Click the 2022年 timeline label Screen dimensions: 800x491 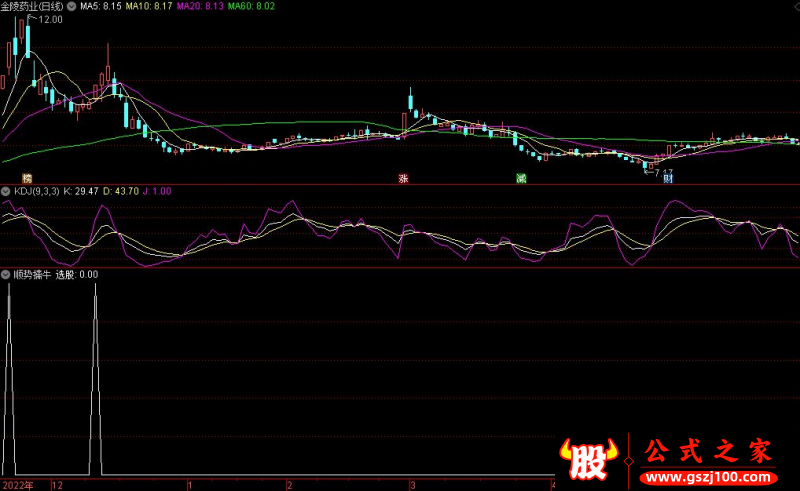pyautogui.click(x=17, y=484)
